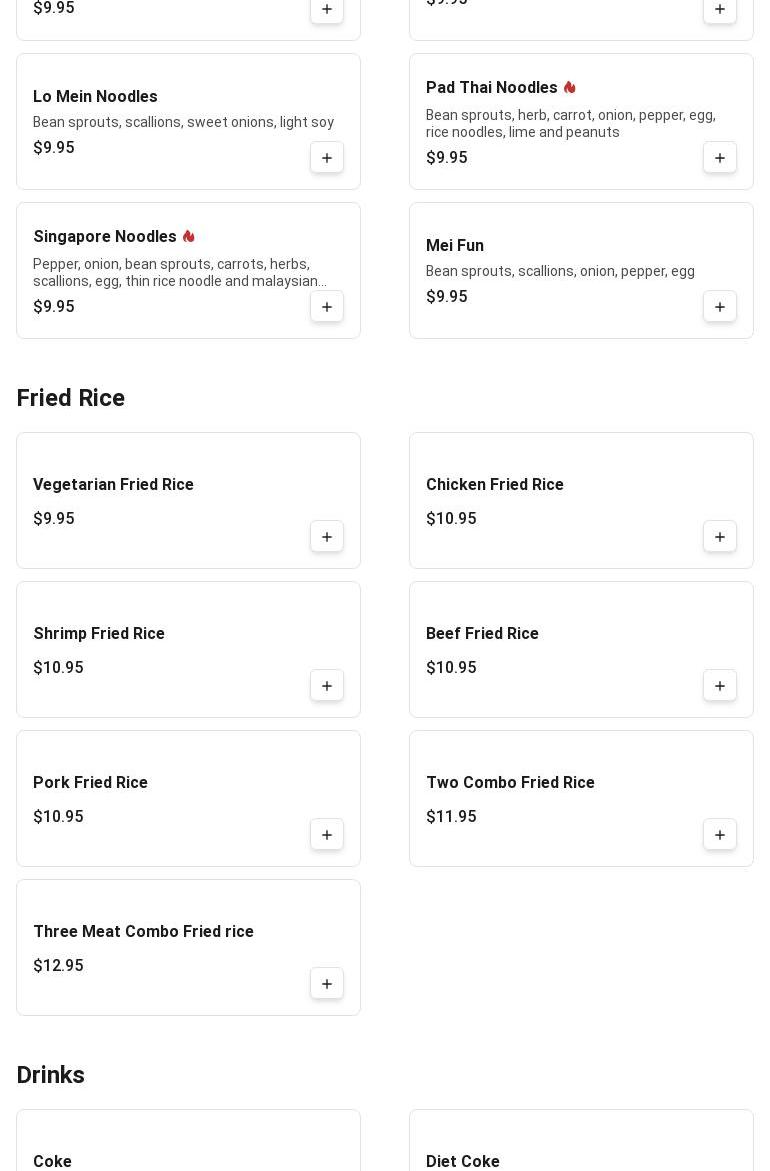Add Shrimp Fried Rice with plus button
Image resolution: width=770 pixels, height=1171 pixels.
coord(327,686)
